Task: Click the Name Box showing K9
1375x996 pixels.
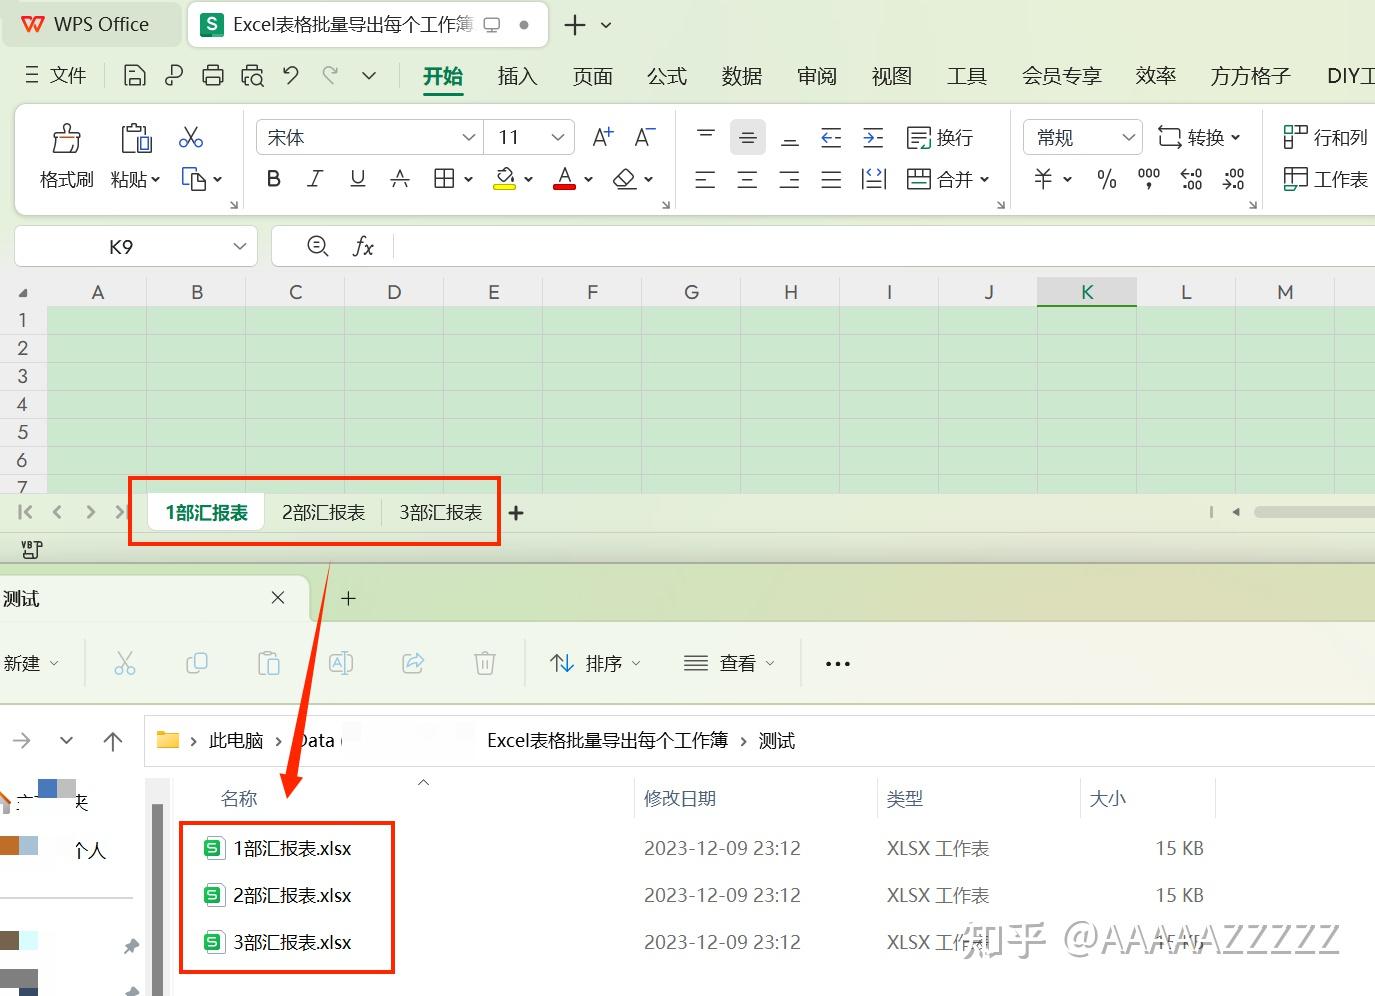Action: [x=121, y=246]
